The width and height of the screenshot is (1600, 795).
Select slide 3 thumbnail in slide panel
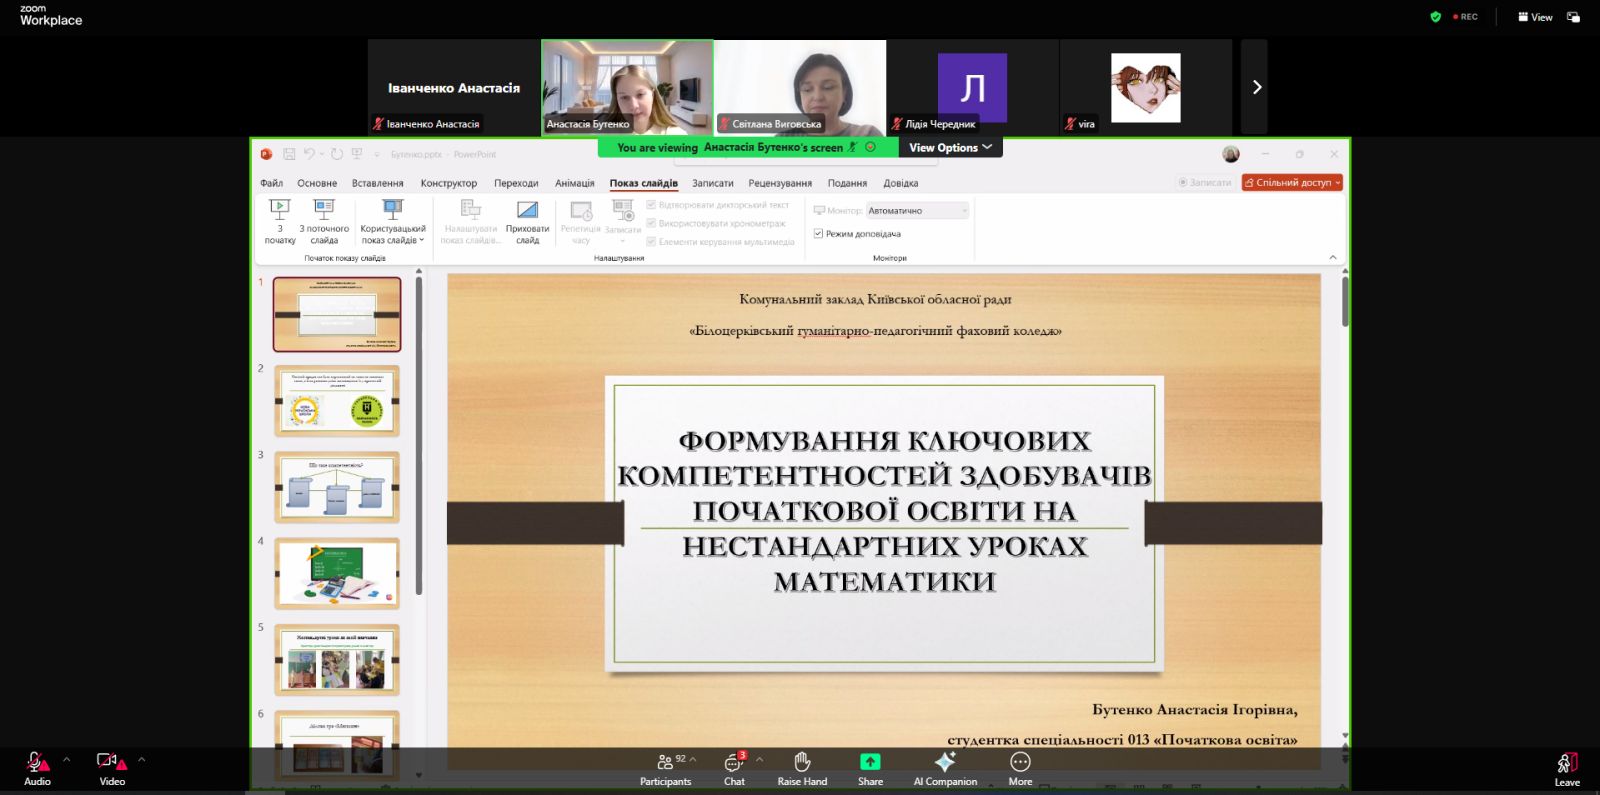coord(337,487)
